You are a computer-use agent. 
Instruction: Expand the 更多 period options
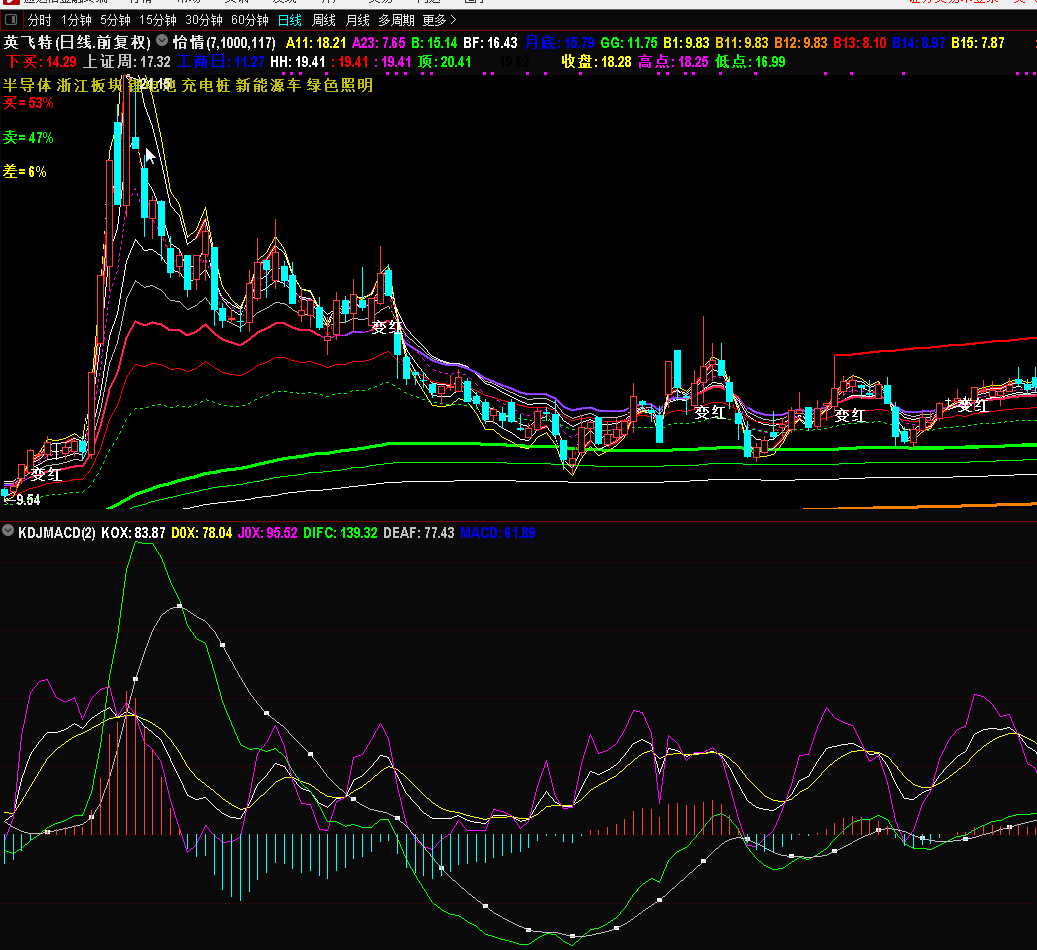(440, 21)
